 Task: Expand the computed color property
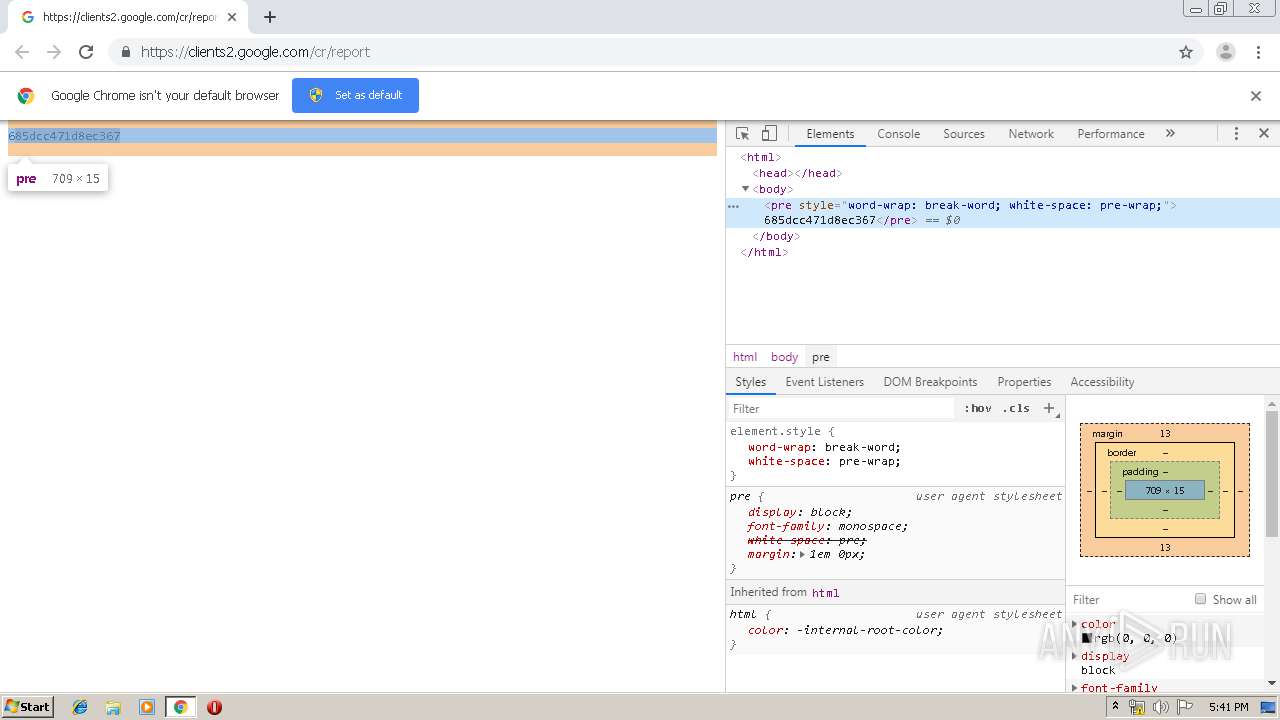[x=1075, y=624]
